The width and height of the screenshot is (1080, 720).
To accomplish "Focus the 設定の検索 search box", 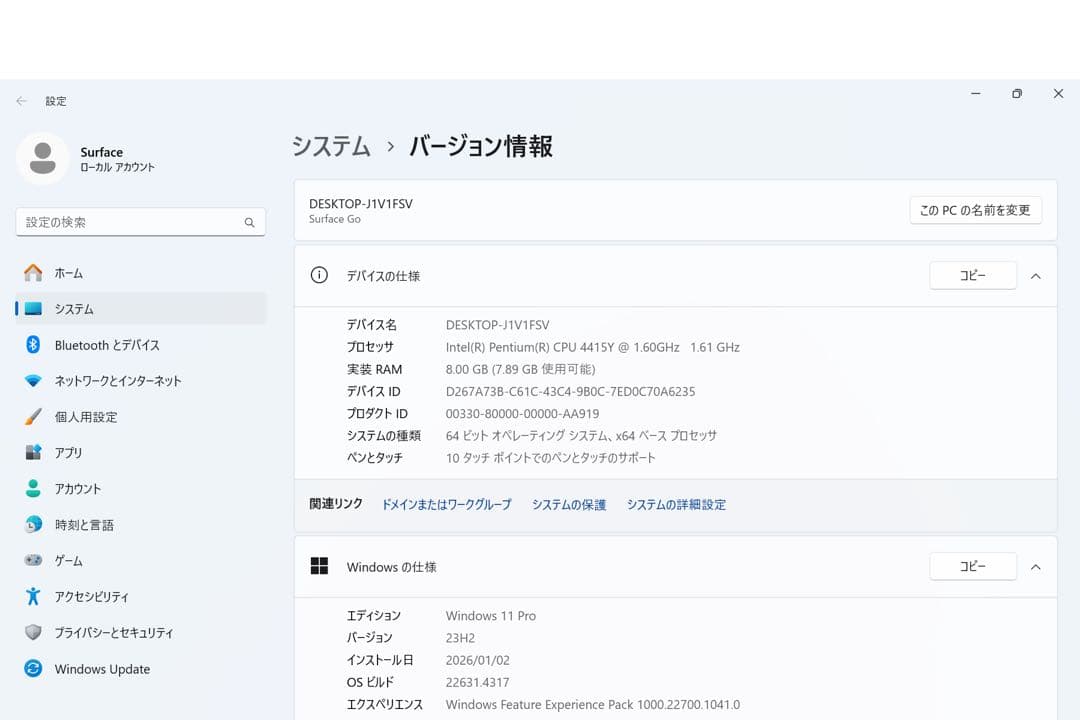I will coord(141,222).
